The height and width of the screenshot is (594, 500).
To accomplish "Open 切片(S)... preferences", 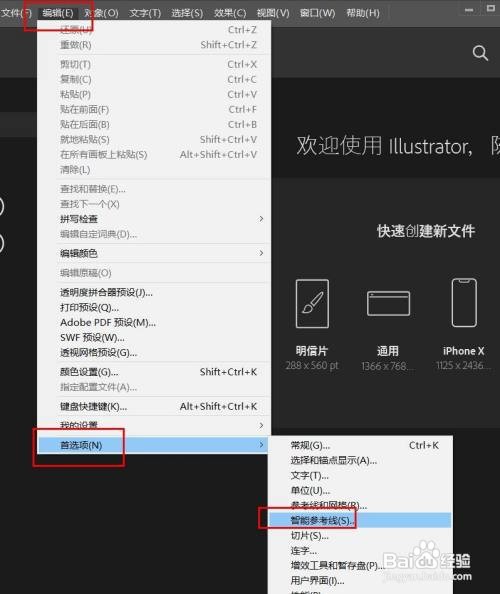I will pyautogui.click(x=360, y=535).
